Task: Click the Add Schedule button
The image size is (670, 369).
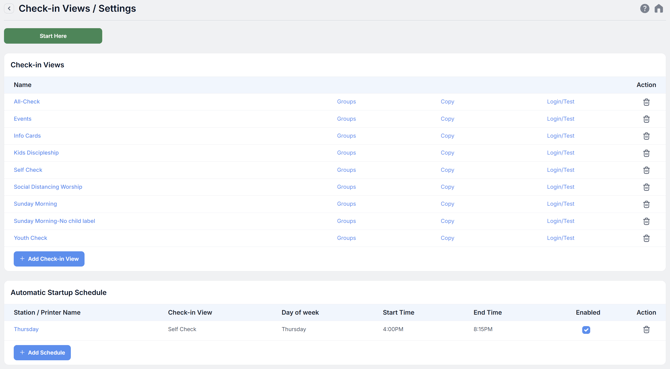Action: coord(42,353)
